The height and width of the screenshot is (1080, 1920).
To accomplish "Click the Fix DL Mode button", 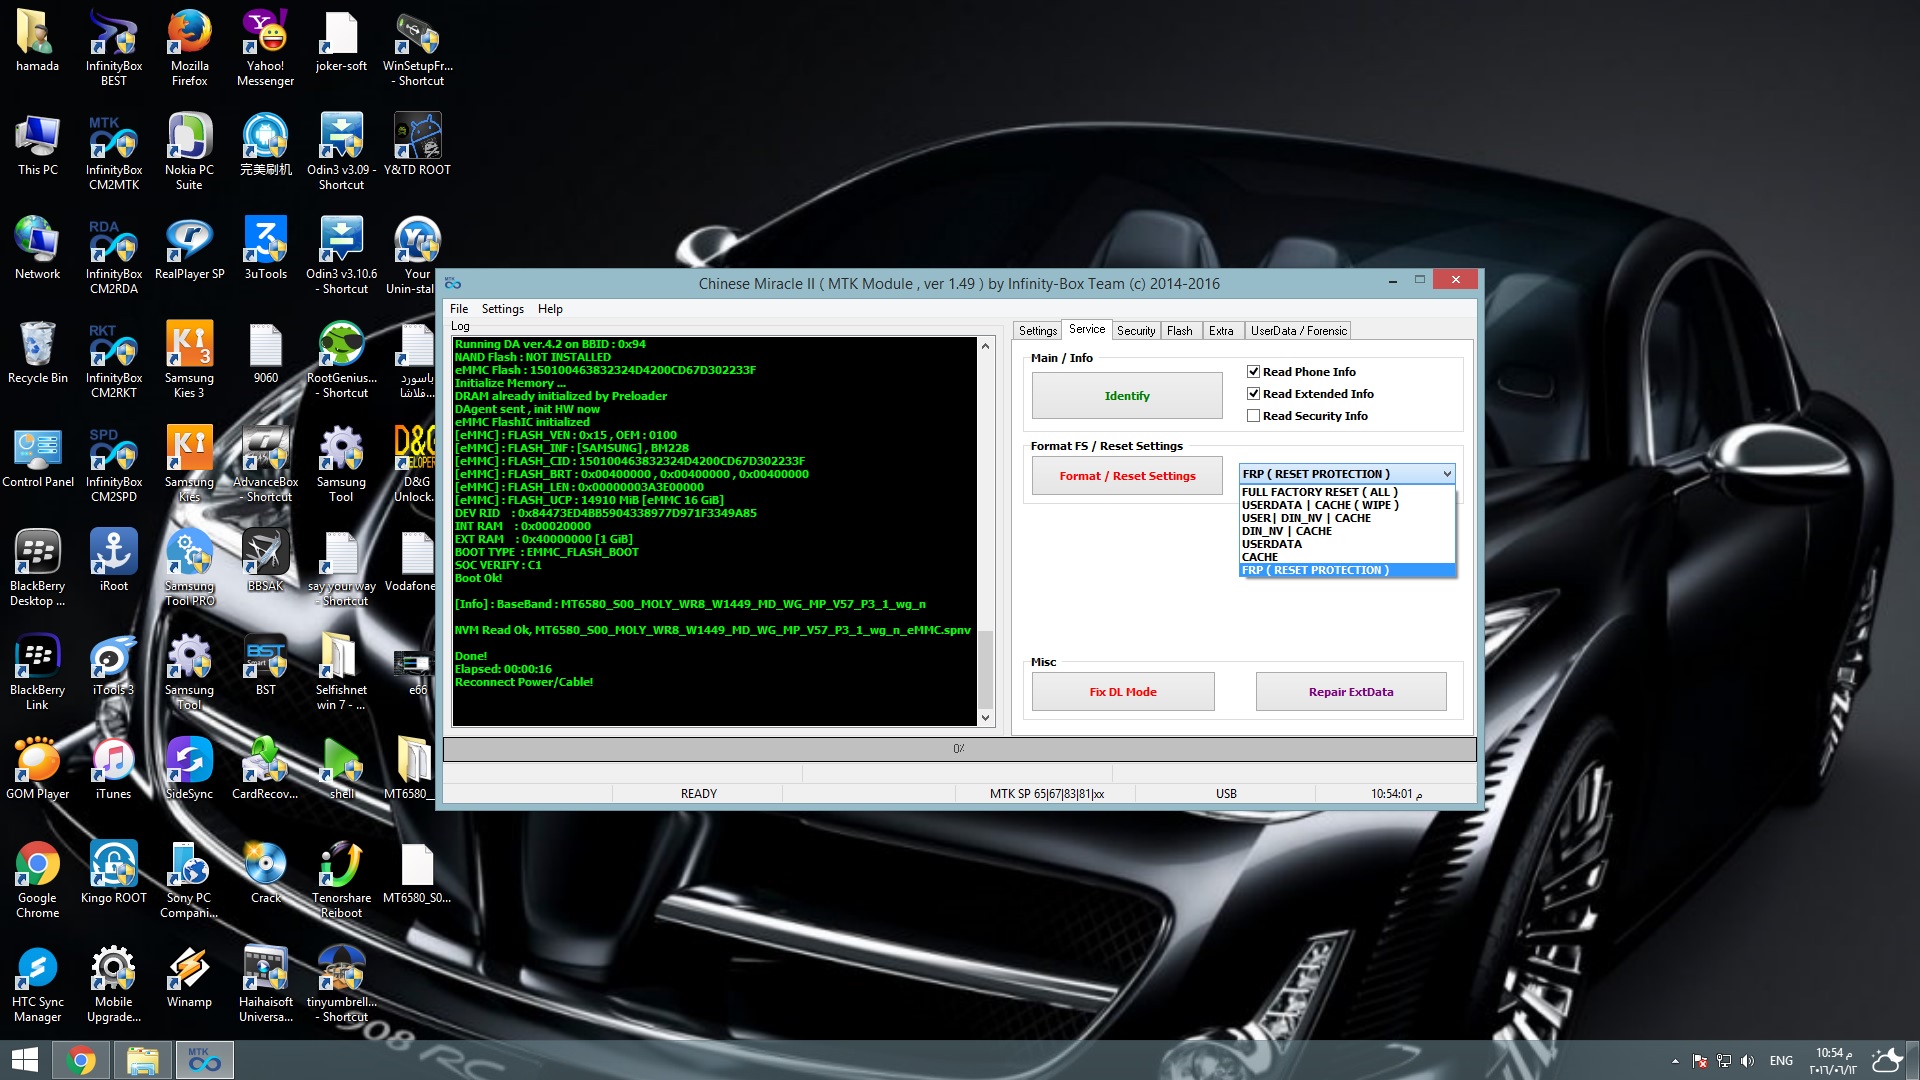I will tap(1122, 692).
